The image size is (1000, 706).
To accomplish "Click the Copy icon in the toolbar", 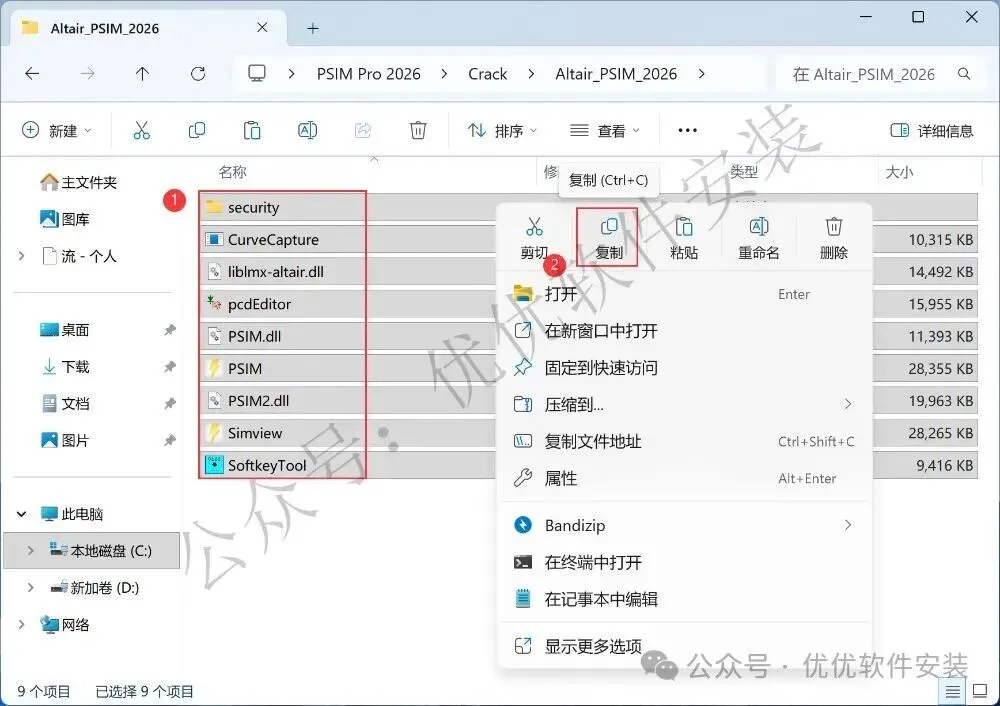I will pos(196,131).
